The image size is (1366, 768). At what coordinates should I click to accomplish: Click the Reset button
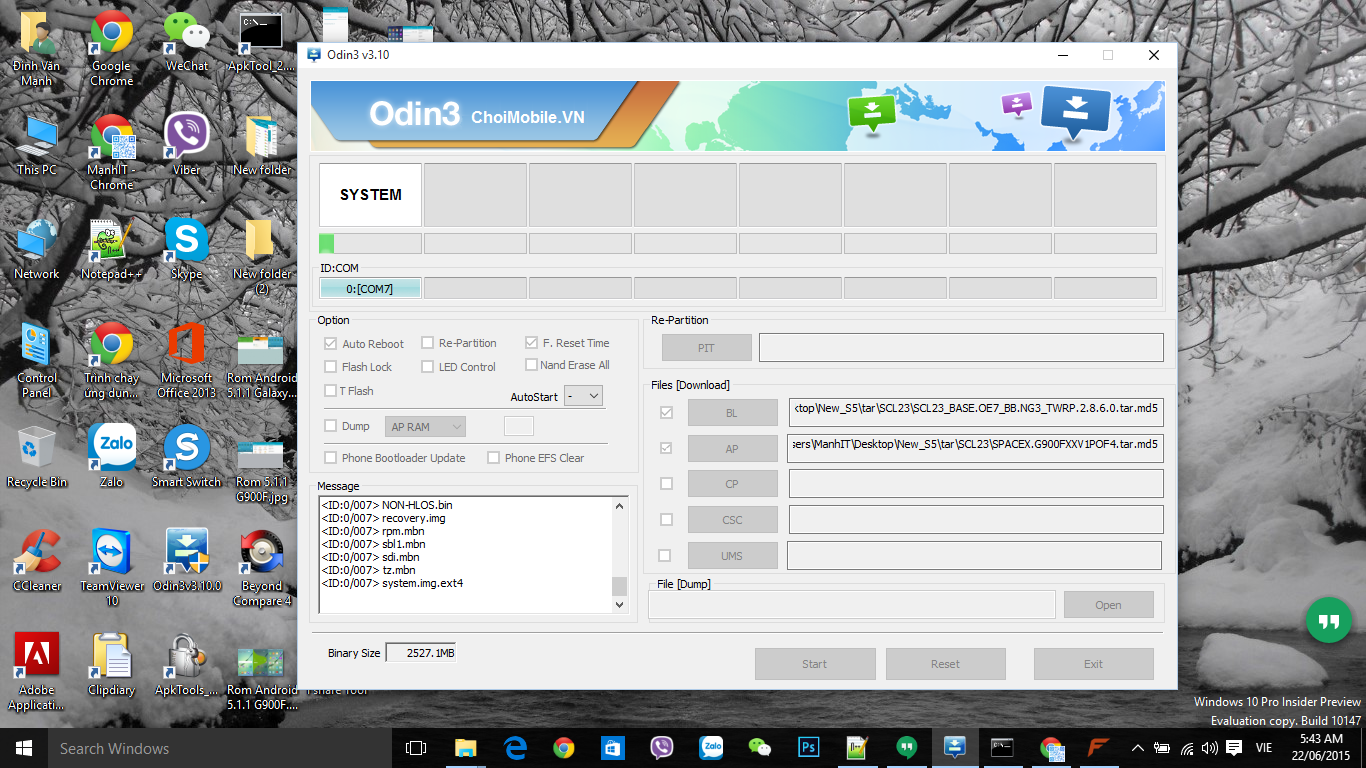pos(945,664)
